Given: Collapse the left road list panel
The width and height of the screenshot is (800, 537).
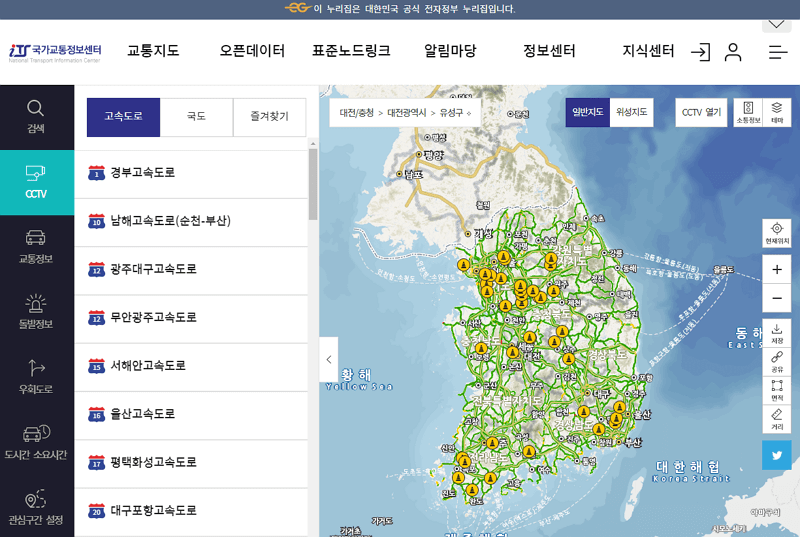Looking at the screenshot, I should point(329,359).
